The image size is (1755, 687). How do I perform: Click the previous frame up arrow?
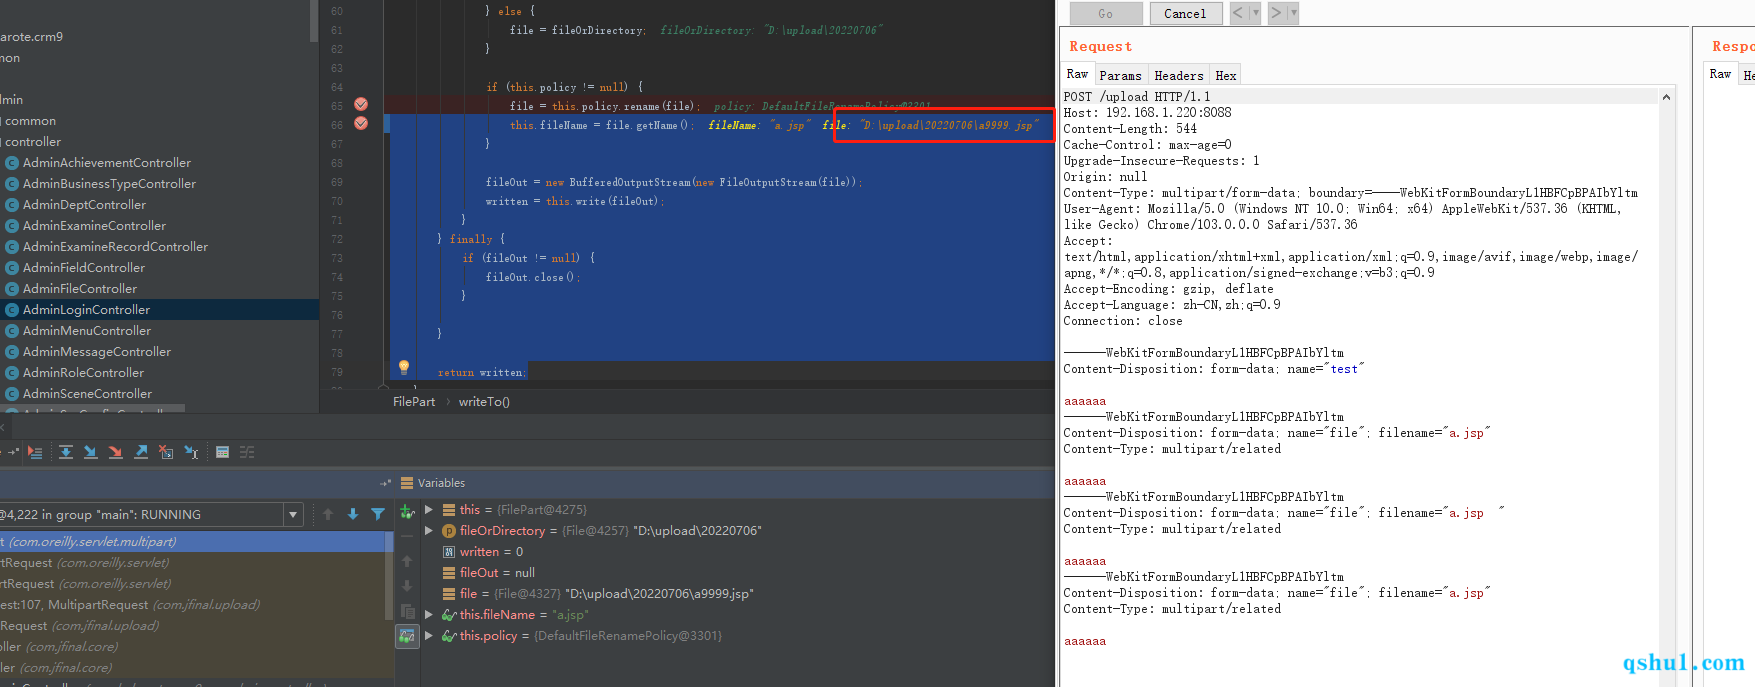tap(328, 514)
